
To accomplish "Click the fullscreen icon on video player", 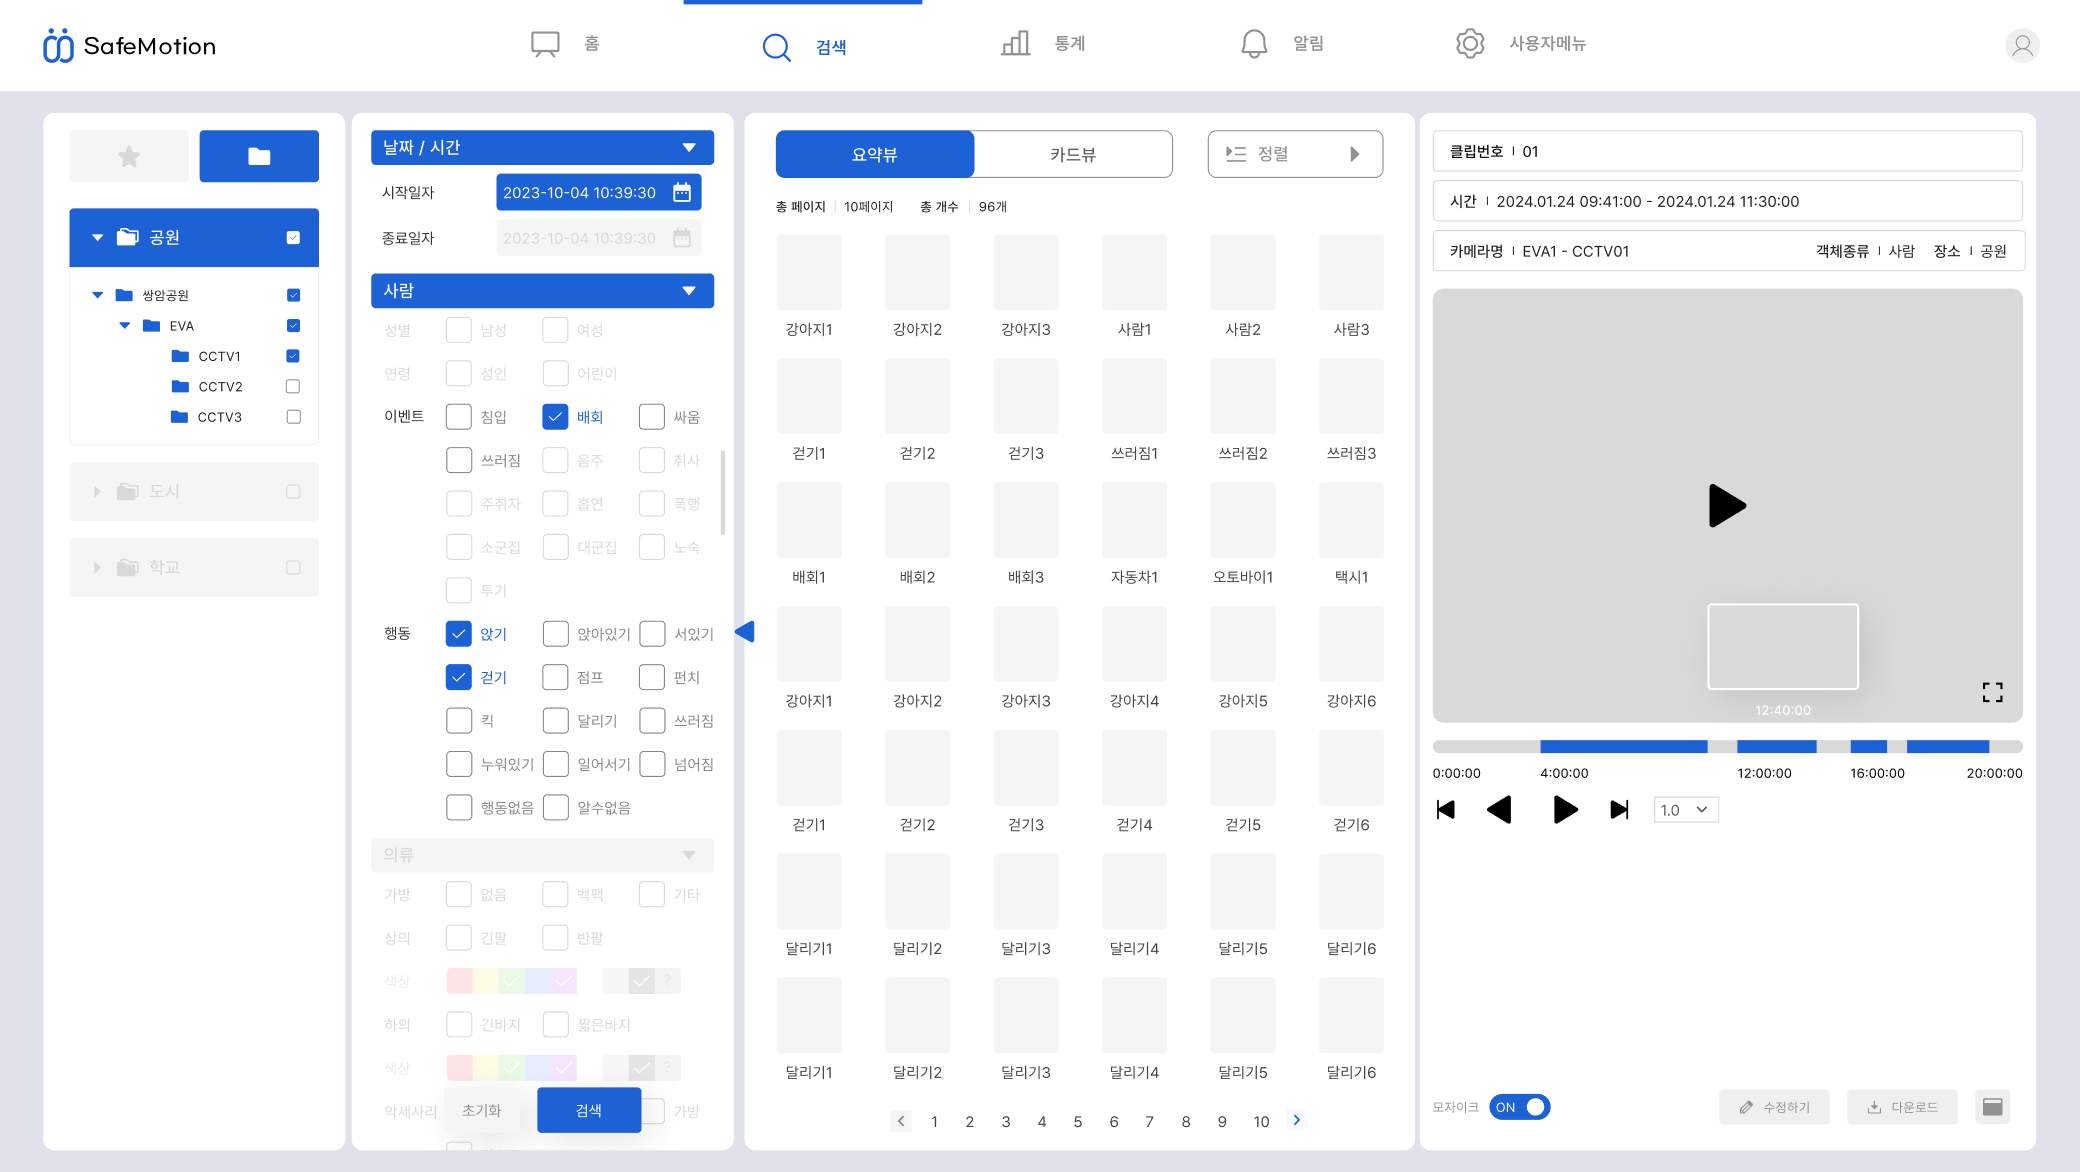I will 1992,692.
